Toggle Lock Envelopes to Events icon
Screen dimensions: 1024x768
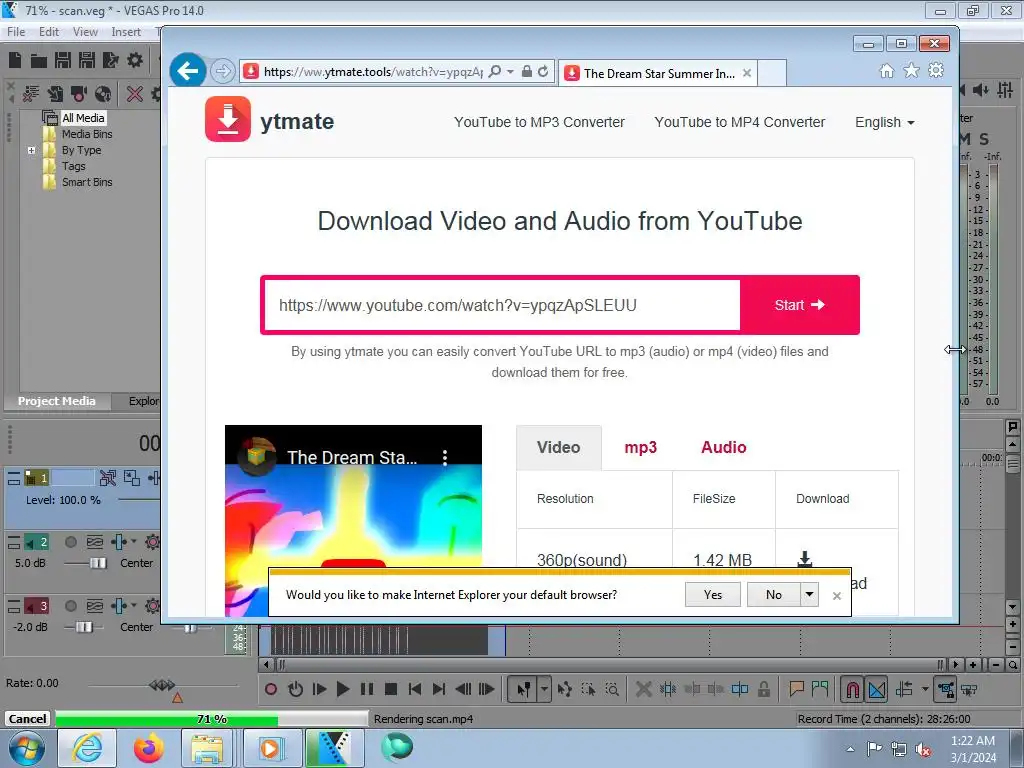point(945,689)
